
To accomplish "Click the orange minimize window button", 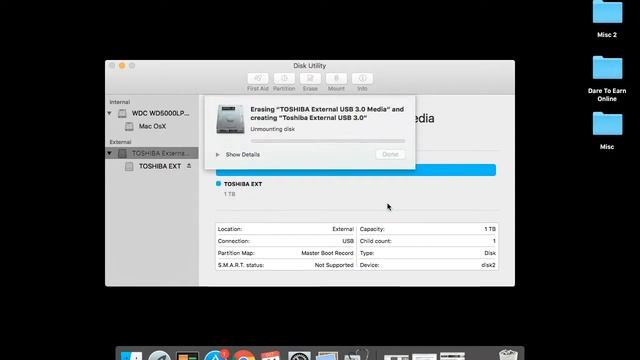I will [122, 65].
